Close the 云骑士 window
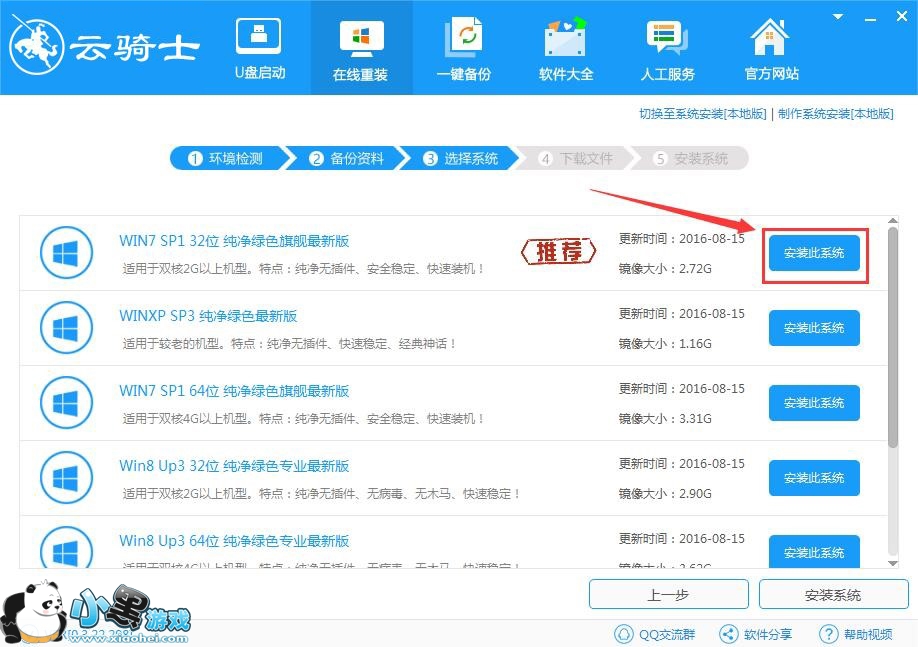The image size is (918, 647). (x=902, y=16)
